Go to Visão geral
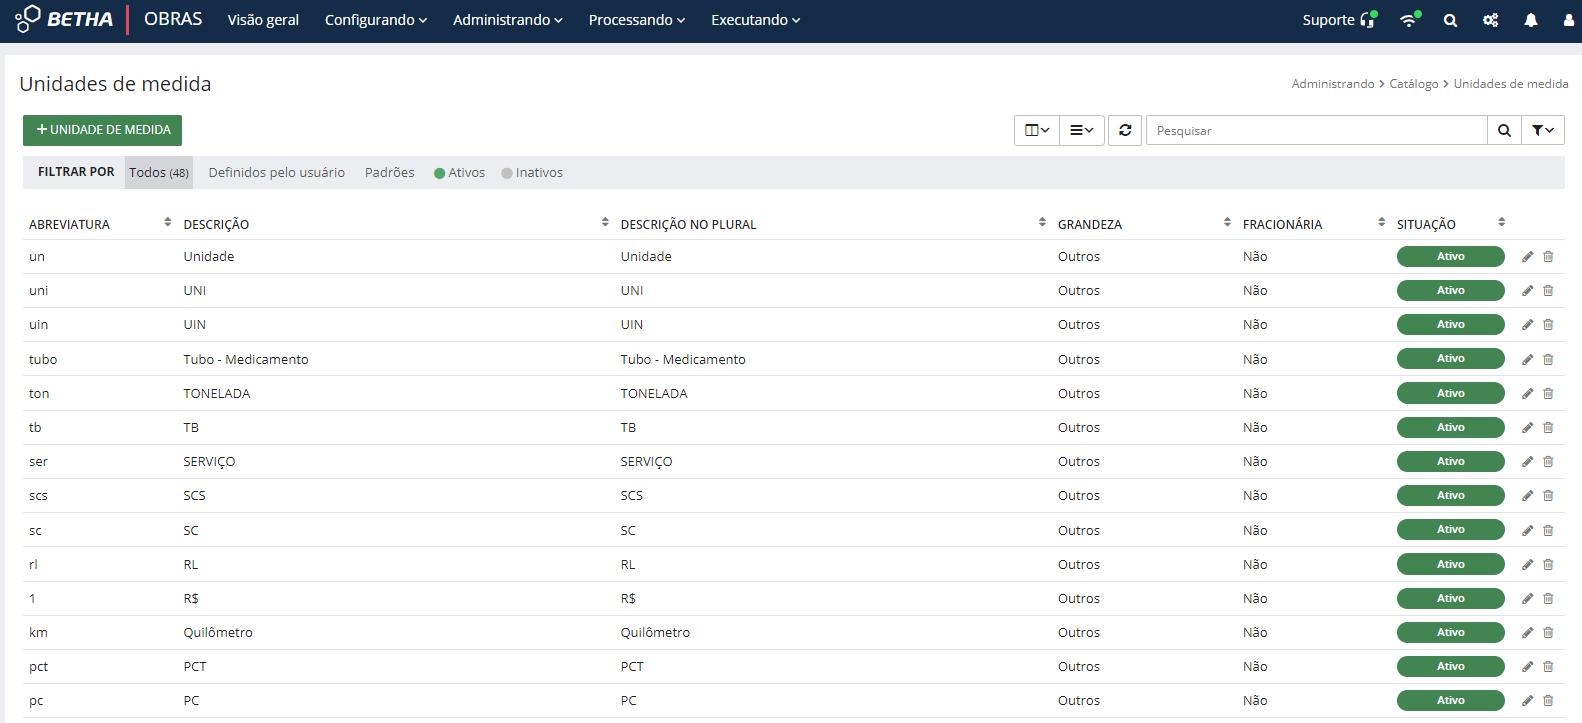The image size is (1582, 723). point(263,20)
